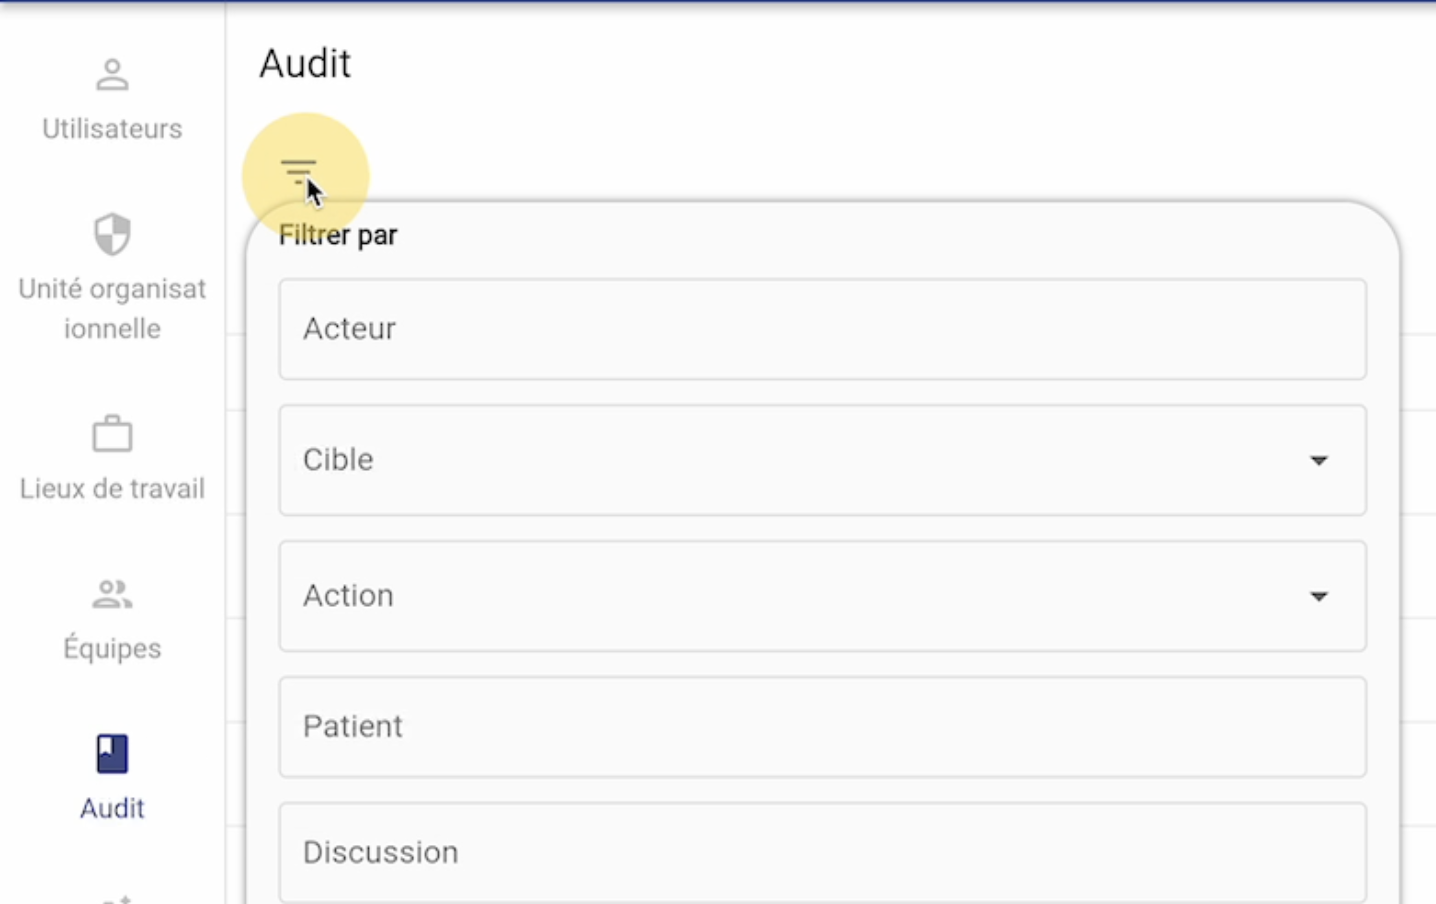Expand the Cible dropdown arrow
The height and width of the screenshot is (904, 1436).
point(1319,461)
